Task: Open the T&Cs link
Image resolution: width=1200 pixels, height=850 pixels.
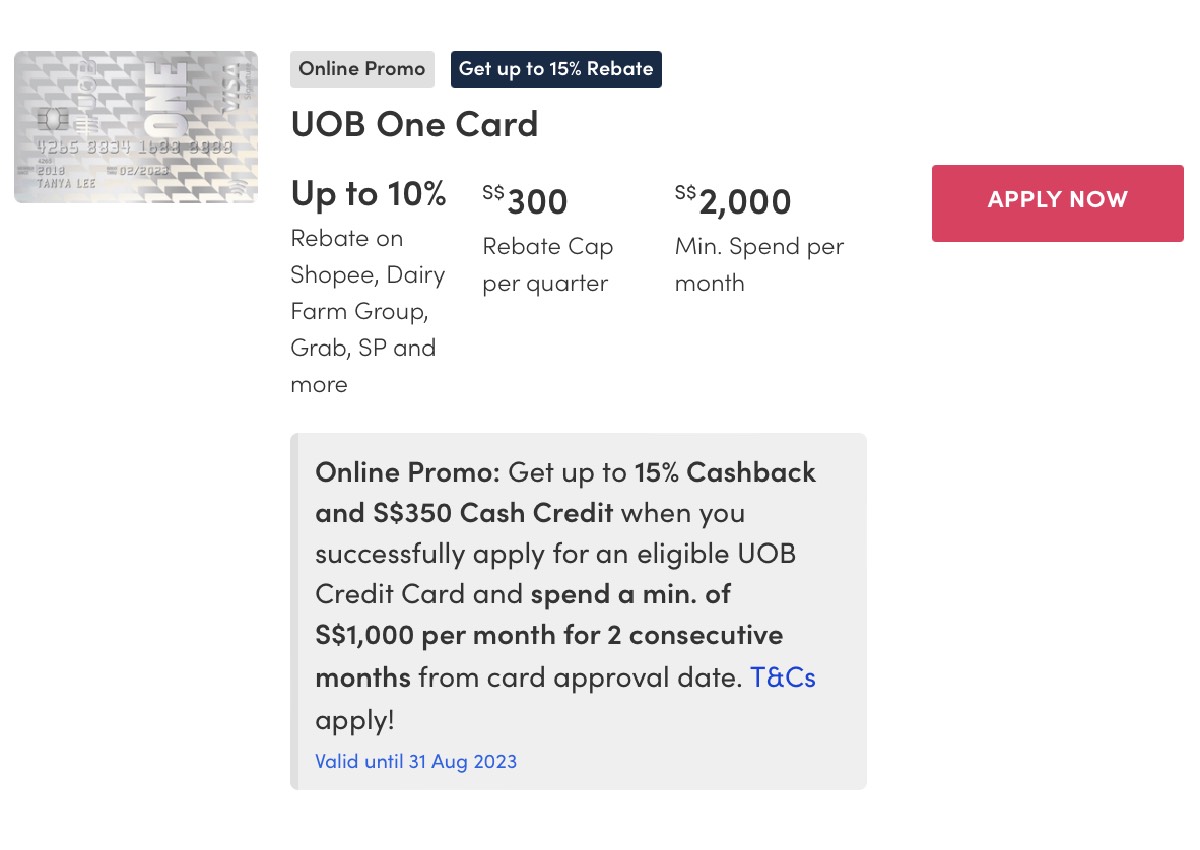Action: [x=782, y=677]
